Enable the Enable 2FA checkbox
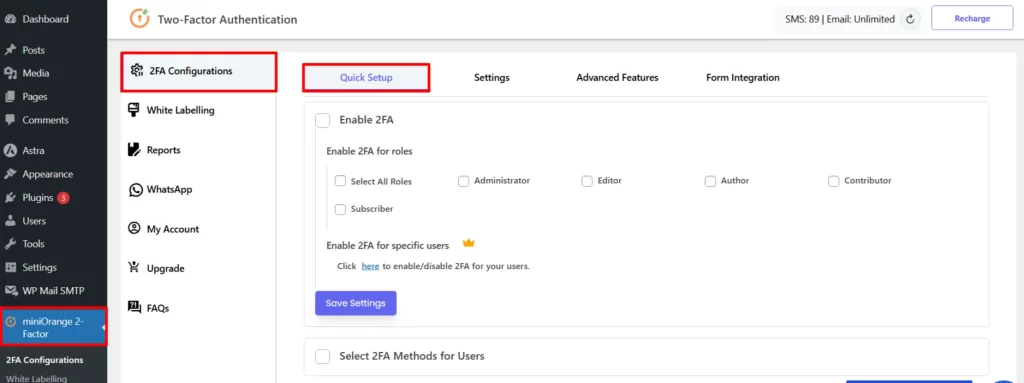The image size is (1024, 383). pos(323,120)
